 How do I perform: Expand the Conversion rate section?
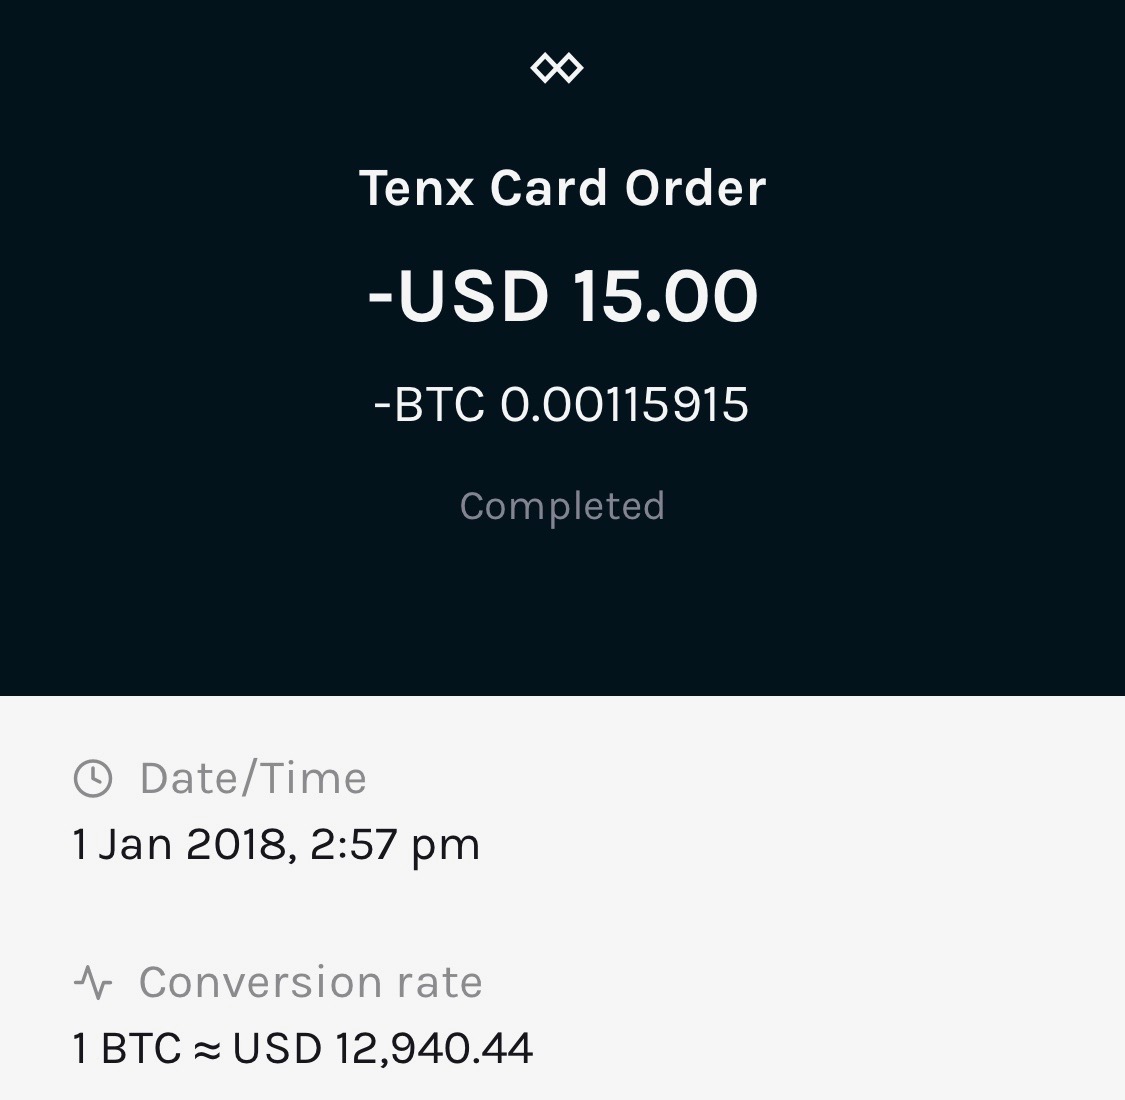310,982
